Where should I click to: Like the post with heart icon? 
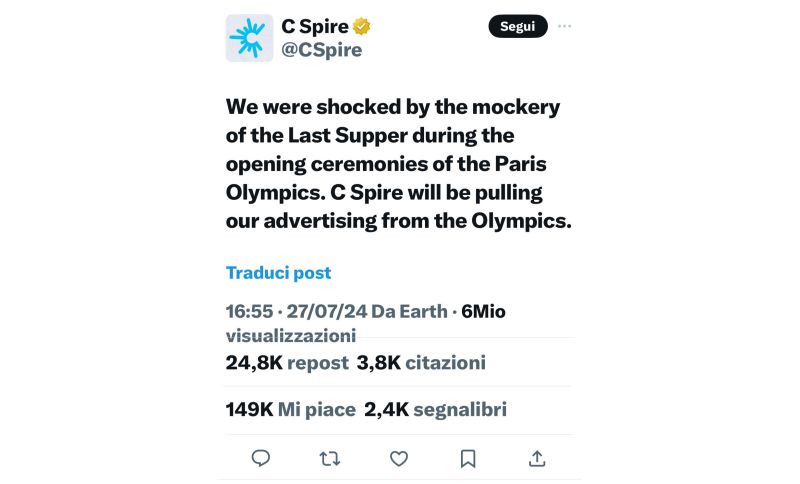coord(399,458)
